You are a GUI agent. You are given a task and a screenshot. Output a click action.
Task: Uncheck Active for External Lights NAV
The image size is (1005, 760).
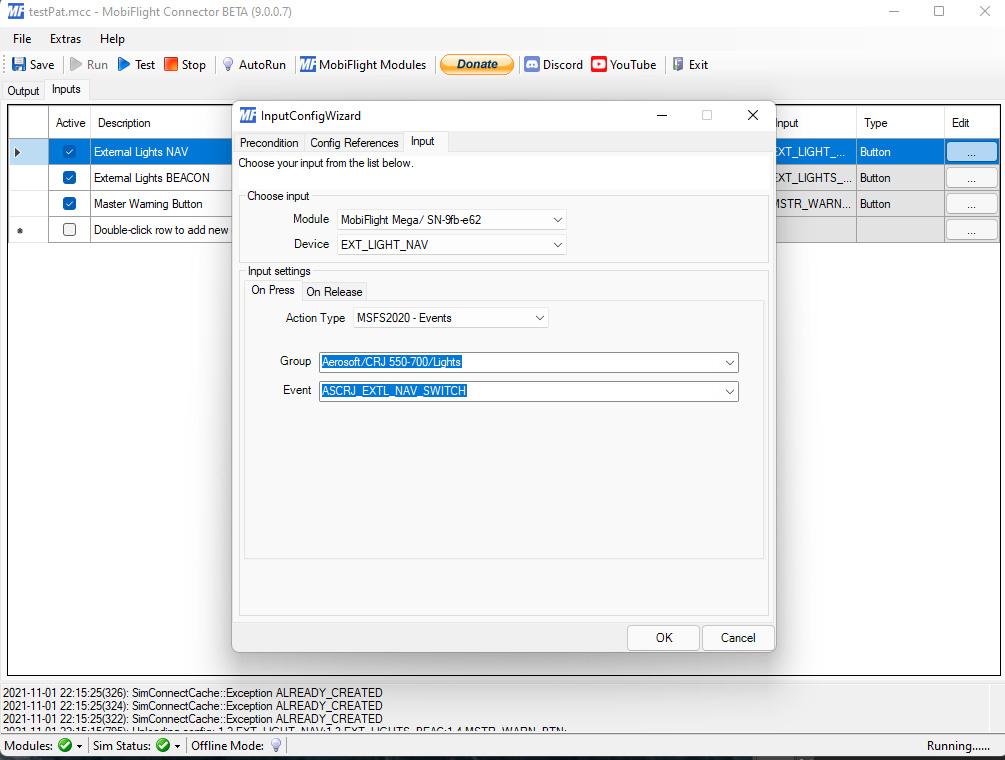point(69,152)
